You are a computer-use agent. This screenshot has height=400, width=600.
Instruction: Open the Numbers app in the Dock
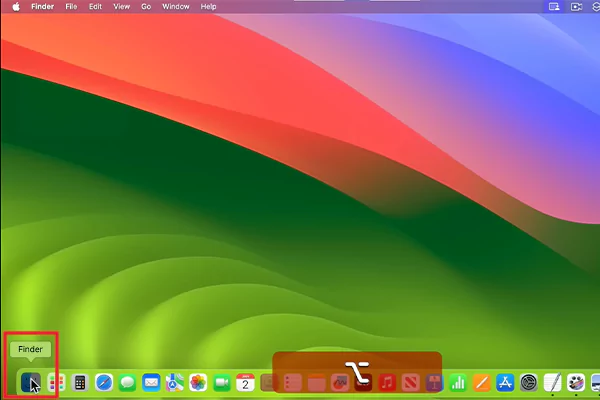click(x=458, y=382)
